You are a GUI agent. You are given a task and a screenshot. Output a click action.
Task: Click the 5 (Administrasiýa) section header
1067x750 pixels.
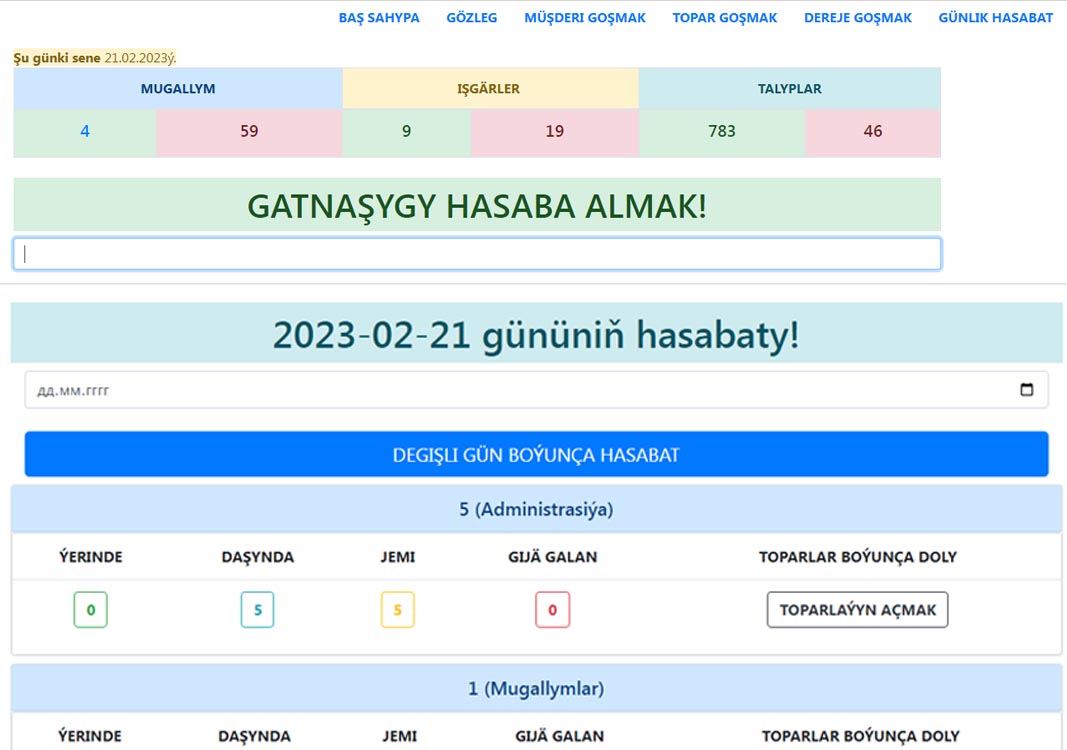tap(536, 509)
